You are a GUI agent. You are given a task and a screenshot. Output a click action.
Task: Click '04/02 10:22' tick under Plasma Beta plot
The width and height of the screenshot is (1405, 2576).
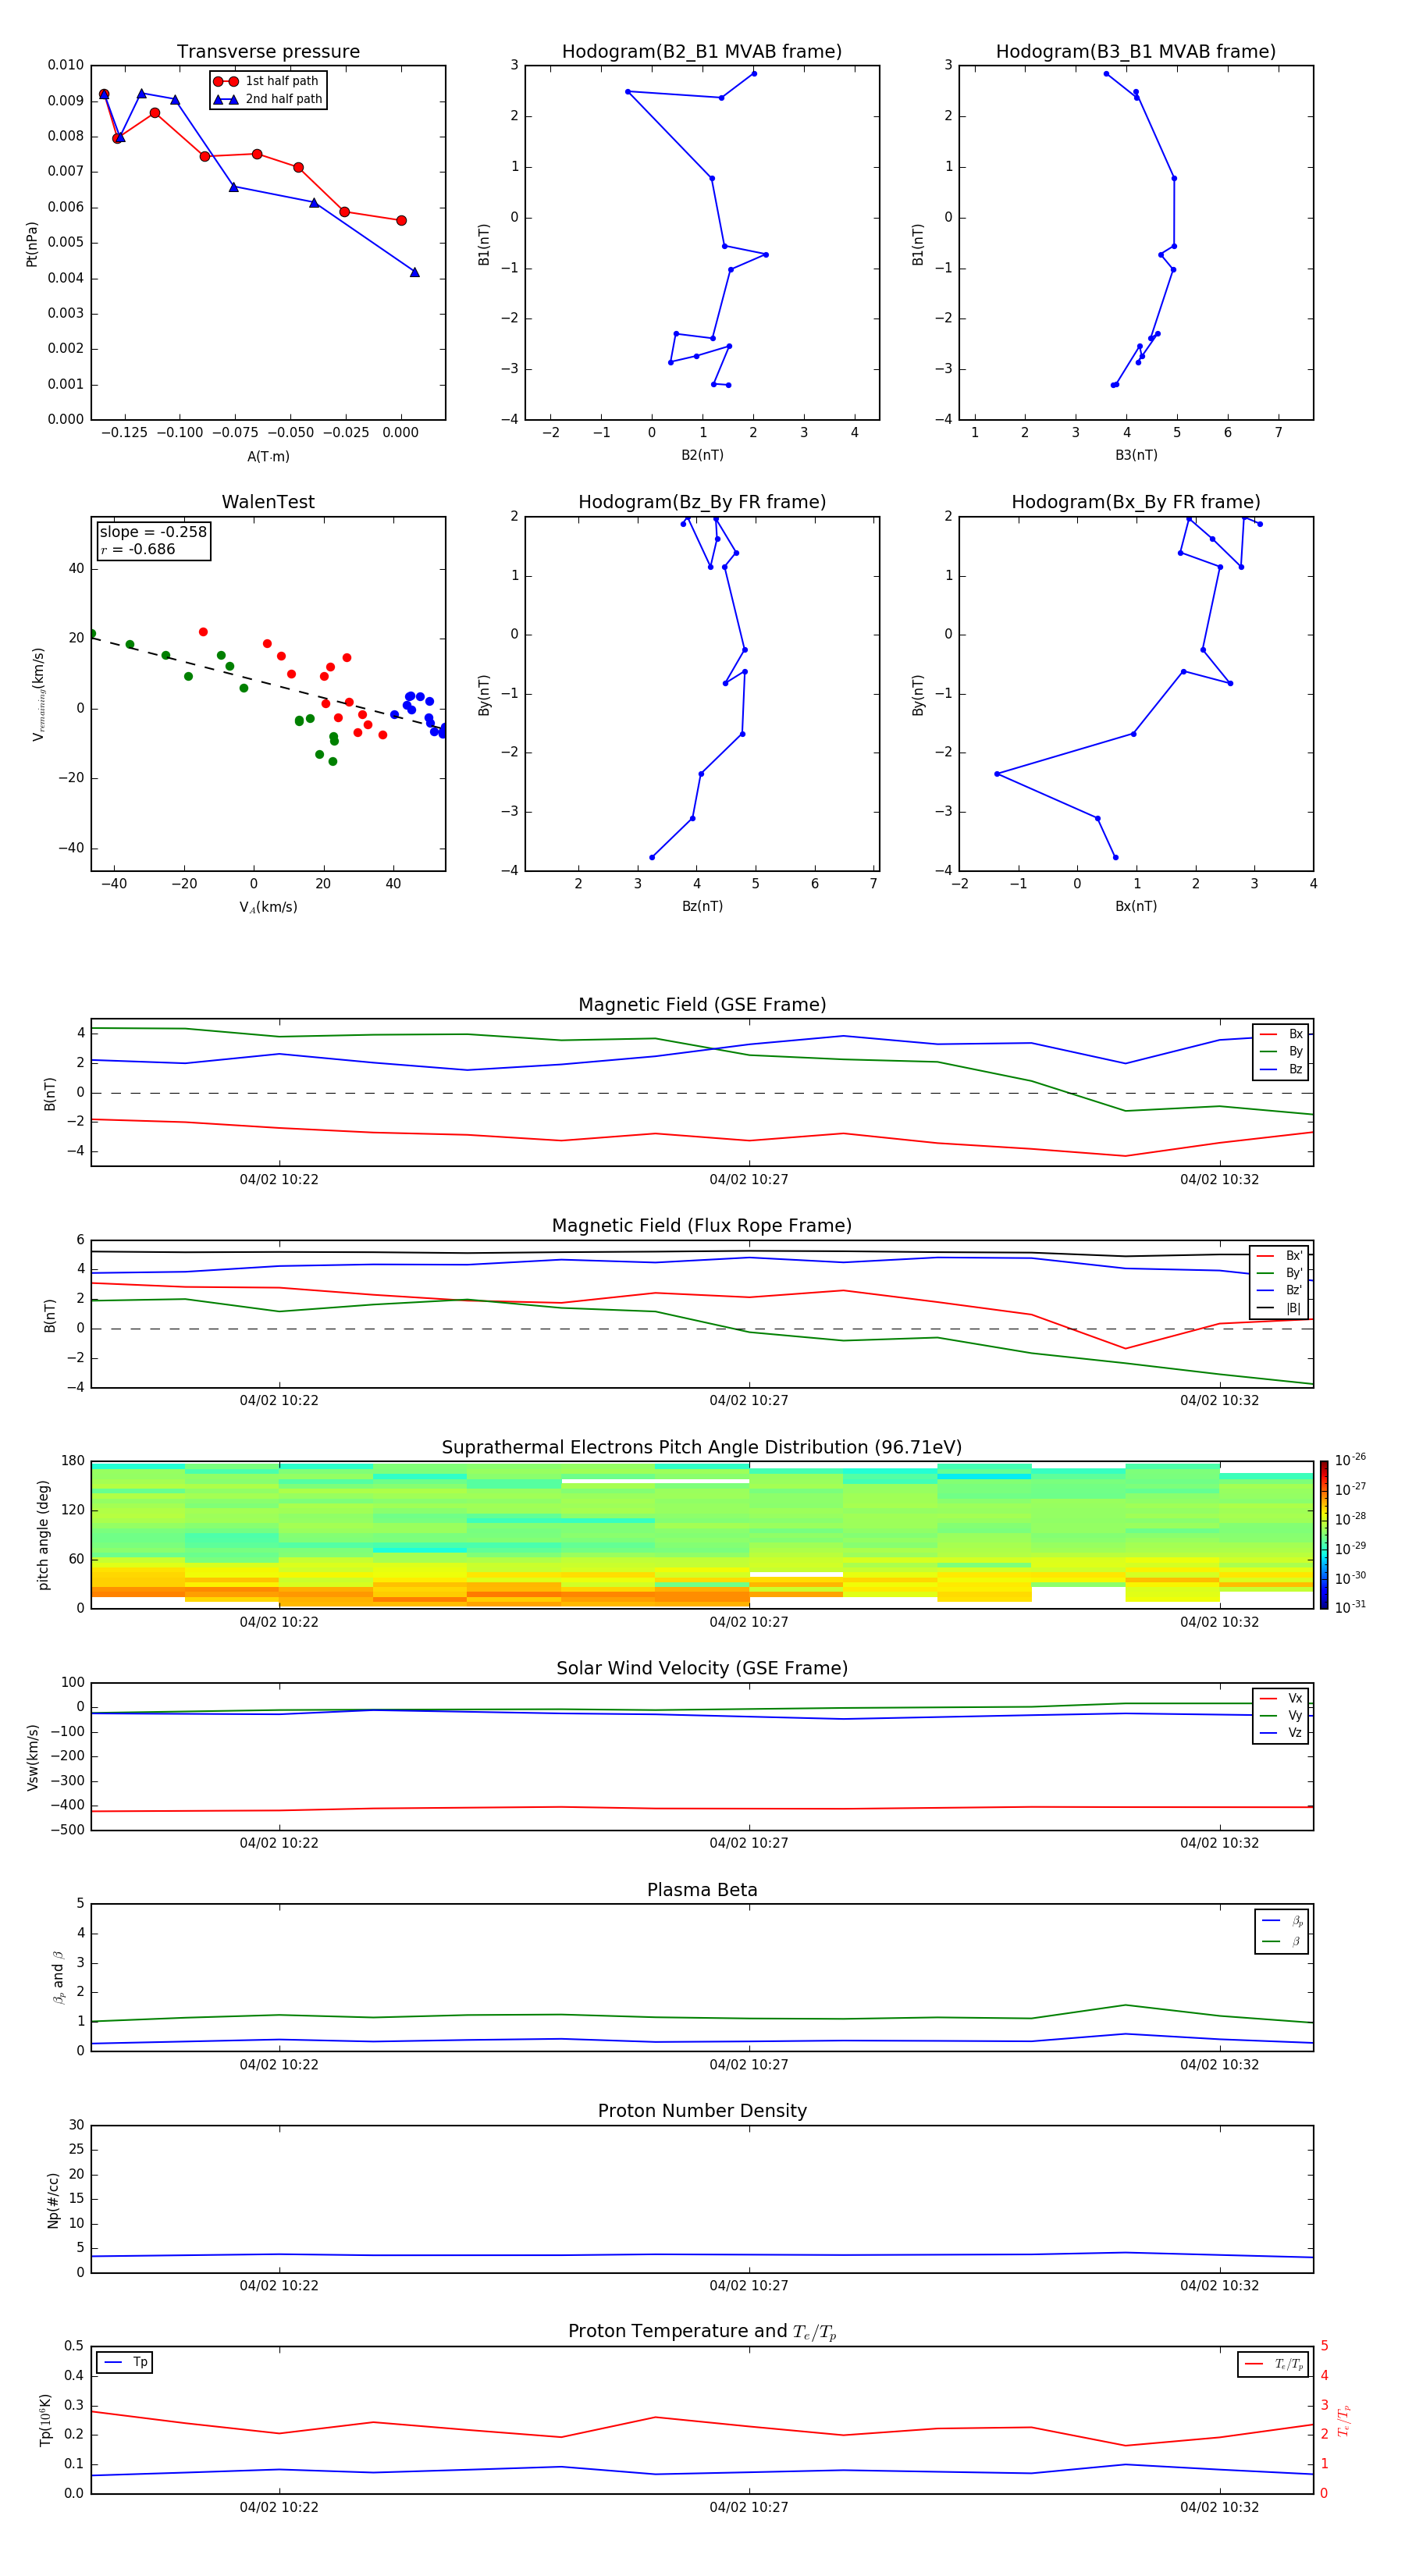279,2065
